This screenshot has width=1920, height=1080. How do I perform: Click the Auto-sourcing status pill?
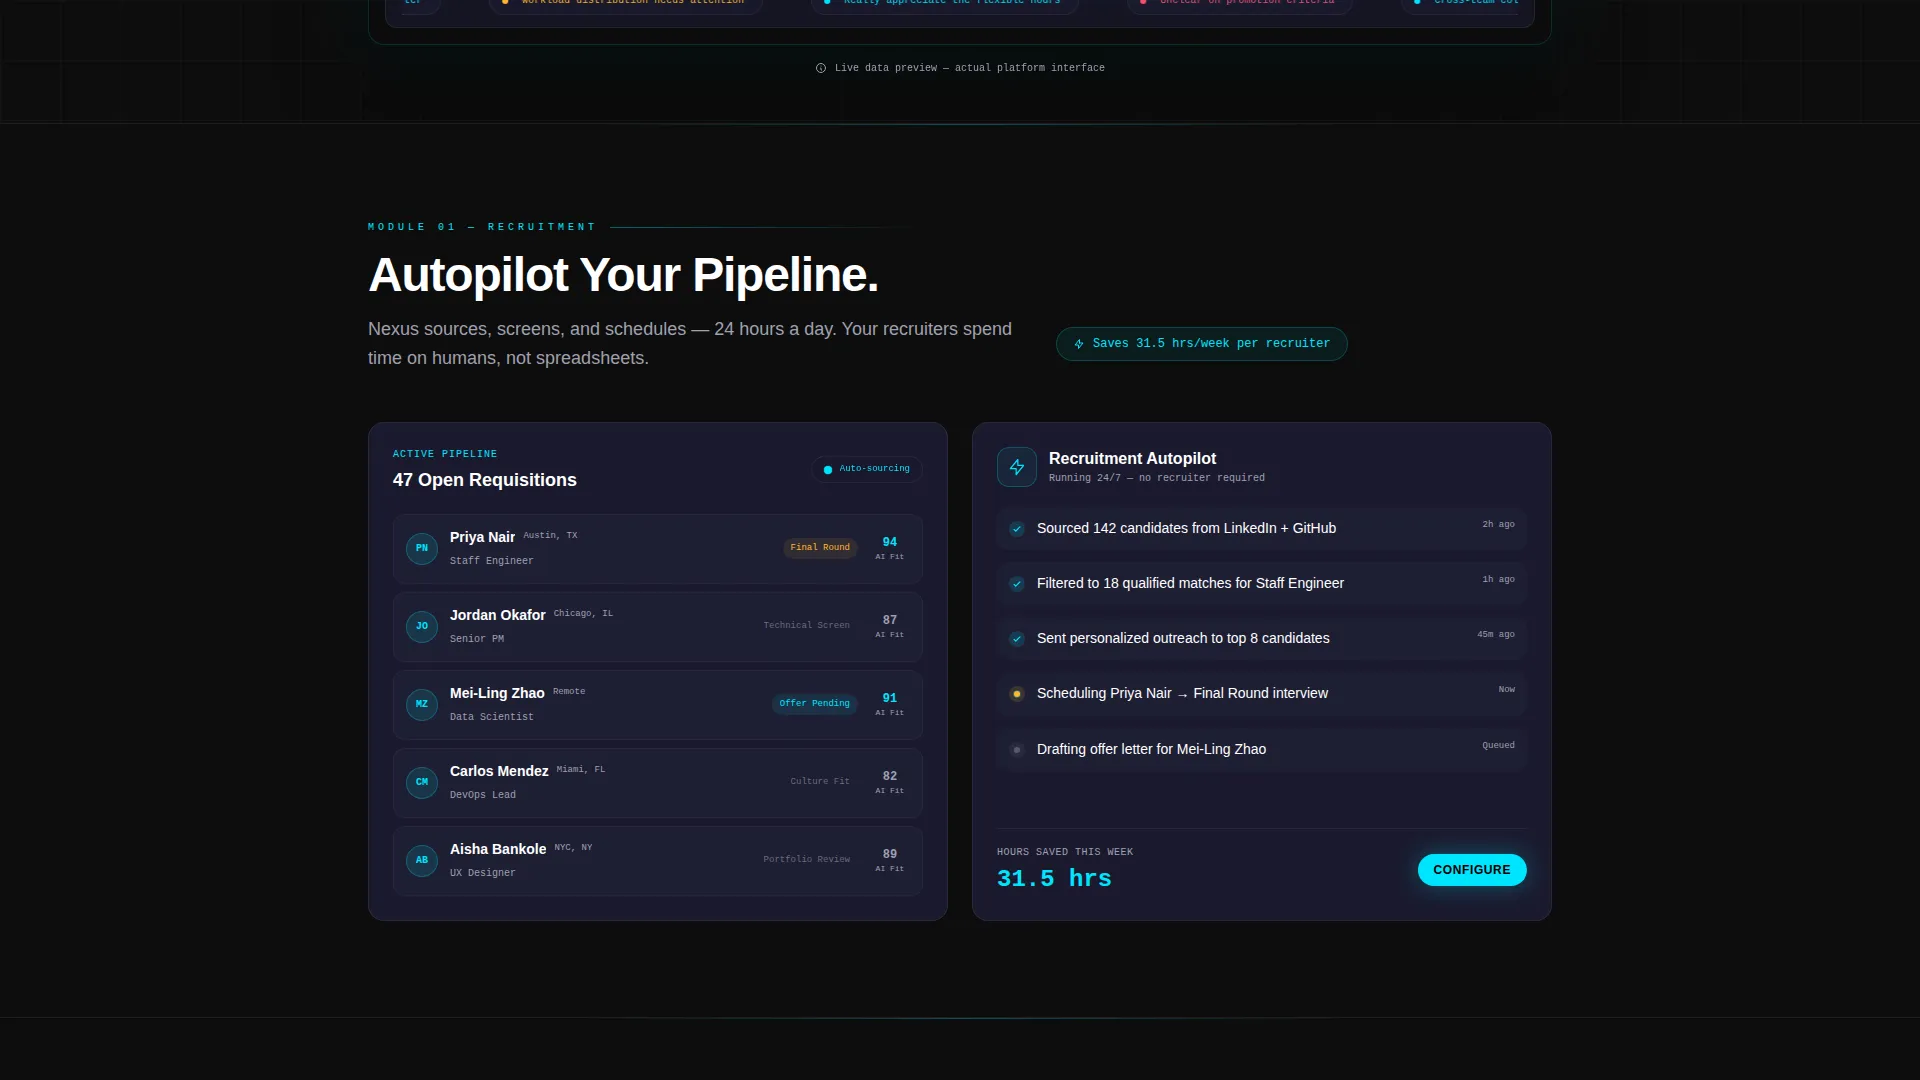(x=867, y=469)
